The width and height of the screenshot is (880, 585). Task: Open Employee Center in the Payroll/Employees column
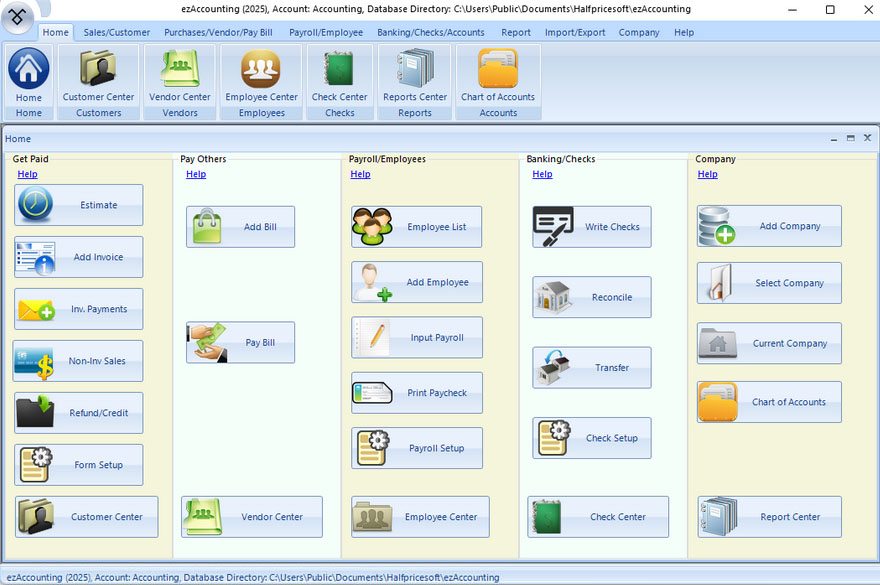[420, 517]
